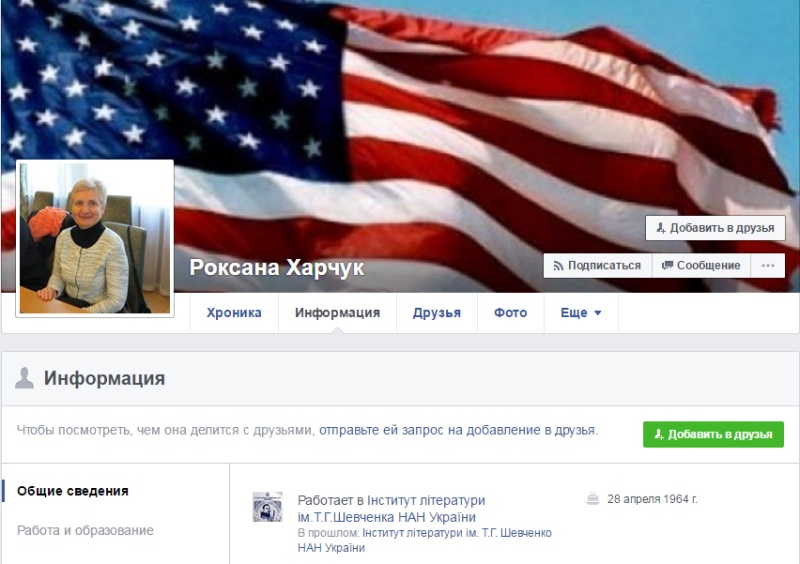
Task: Select Общие сведения in sidebar
Action: (73, 491)
